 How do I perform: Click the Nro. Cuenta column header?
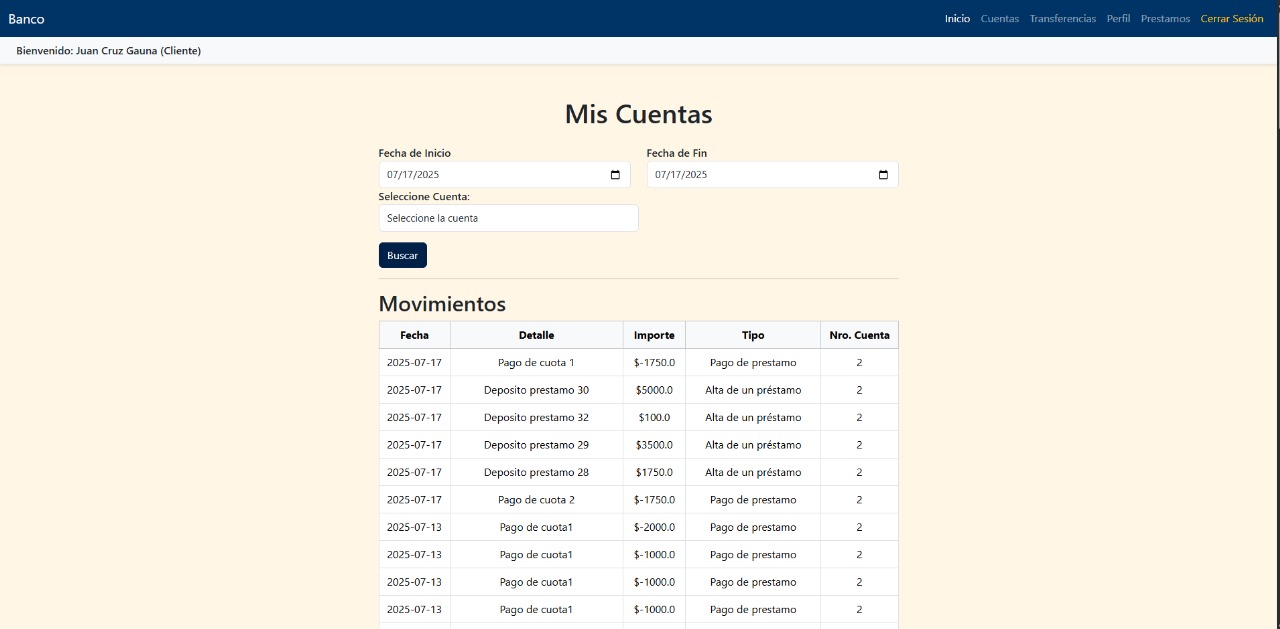[x=859, y=335]
